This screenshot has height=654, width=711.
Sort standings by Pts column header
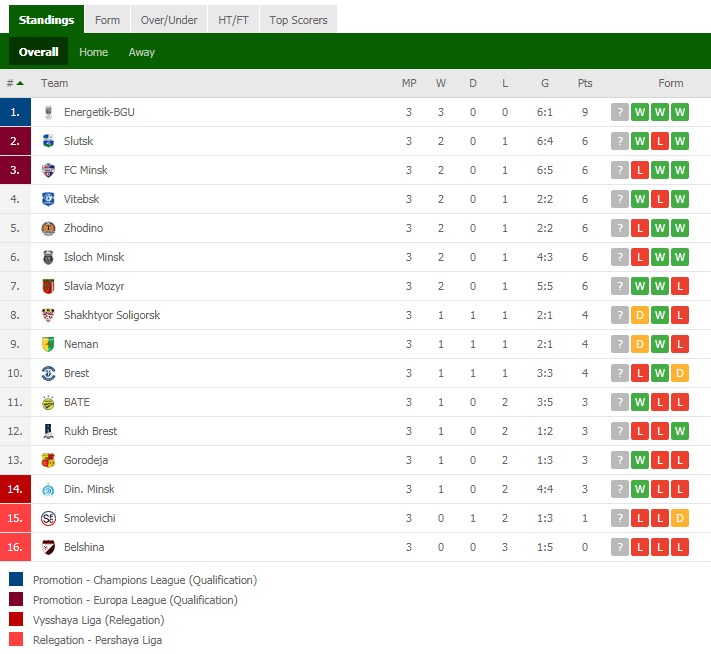click(x=585, y=83)
